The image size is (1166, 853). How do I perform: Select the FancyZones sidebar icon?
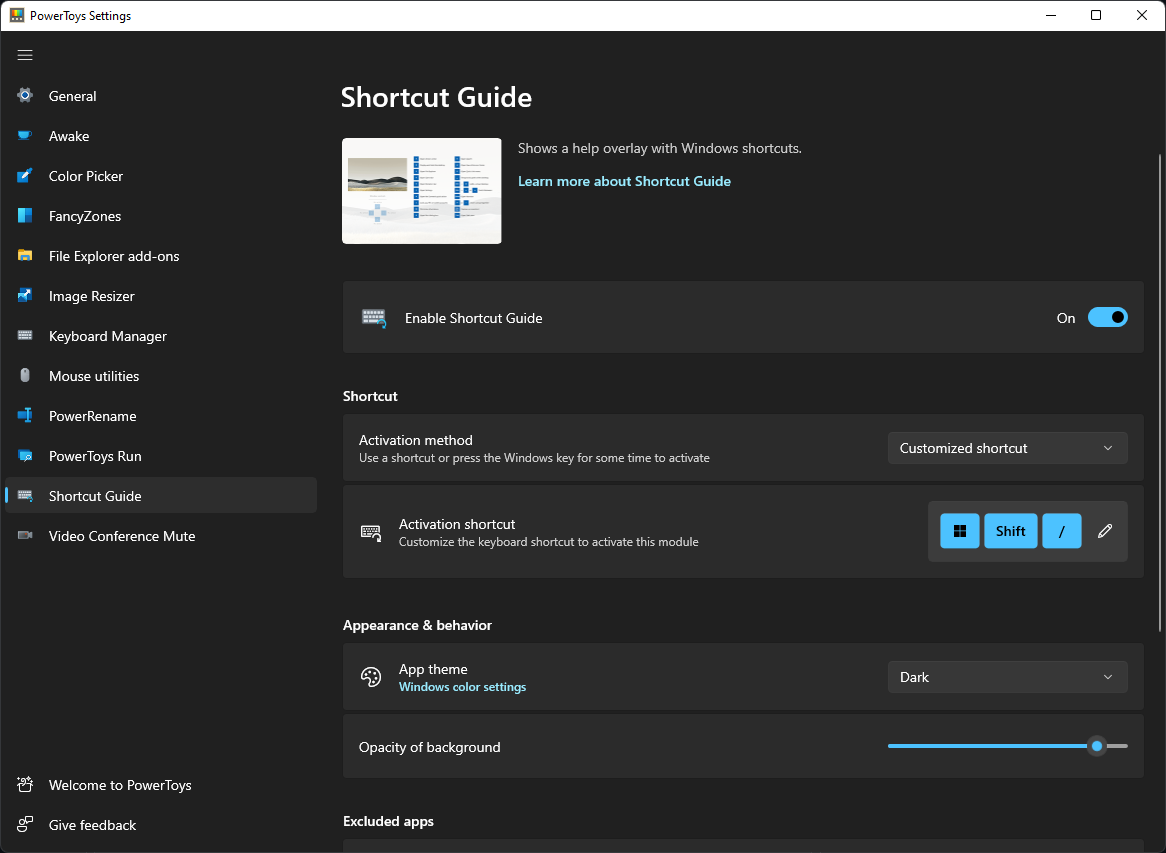[24, 216]
